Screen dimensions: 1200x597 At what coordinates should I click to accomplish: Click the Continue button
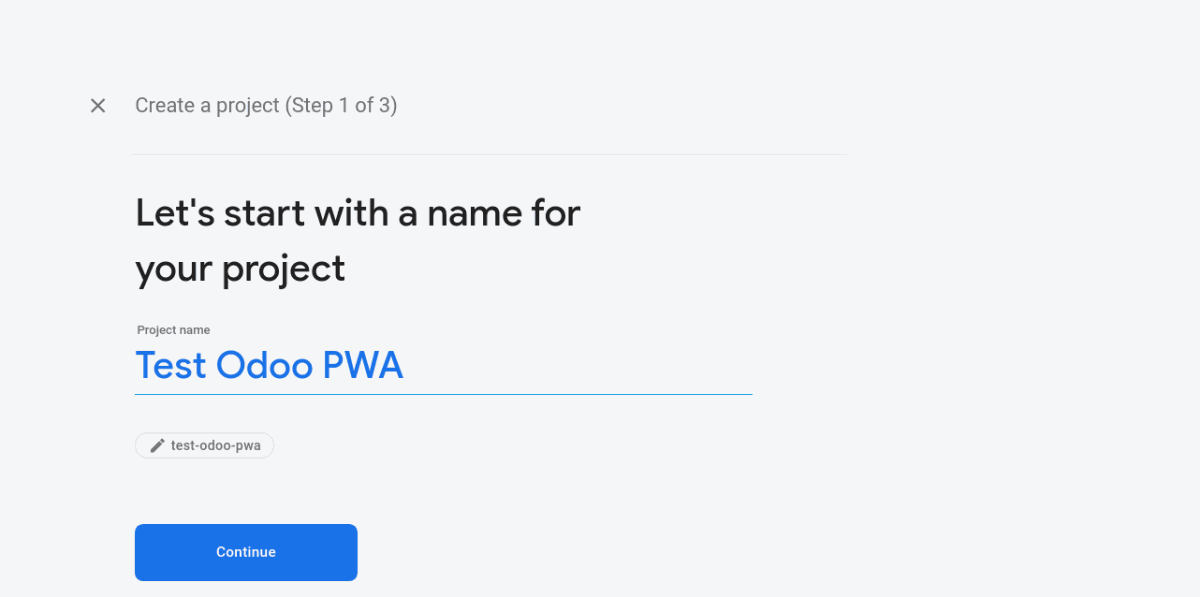coord(246,552)
